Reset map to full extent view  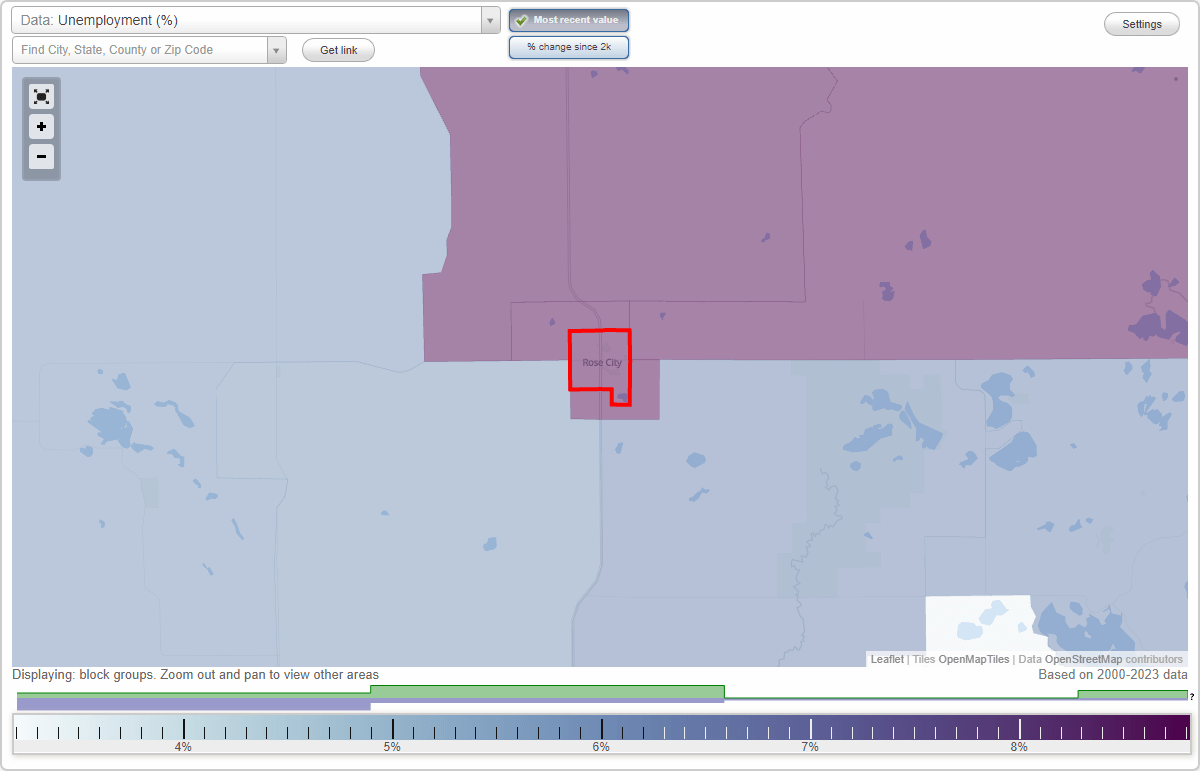click(41, 96)
